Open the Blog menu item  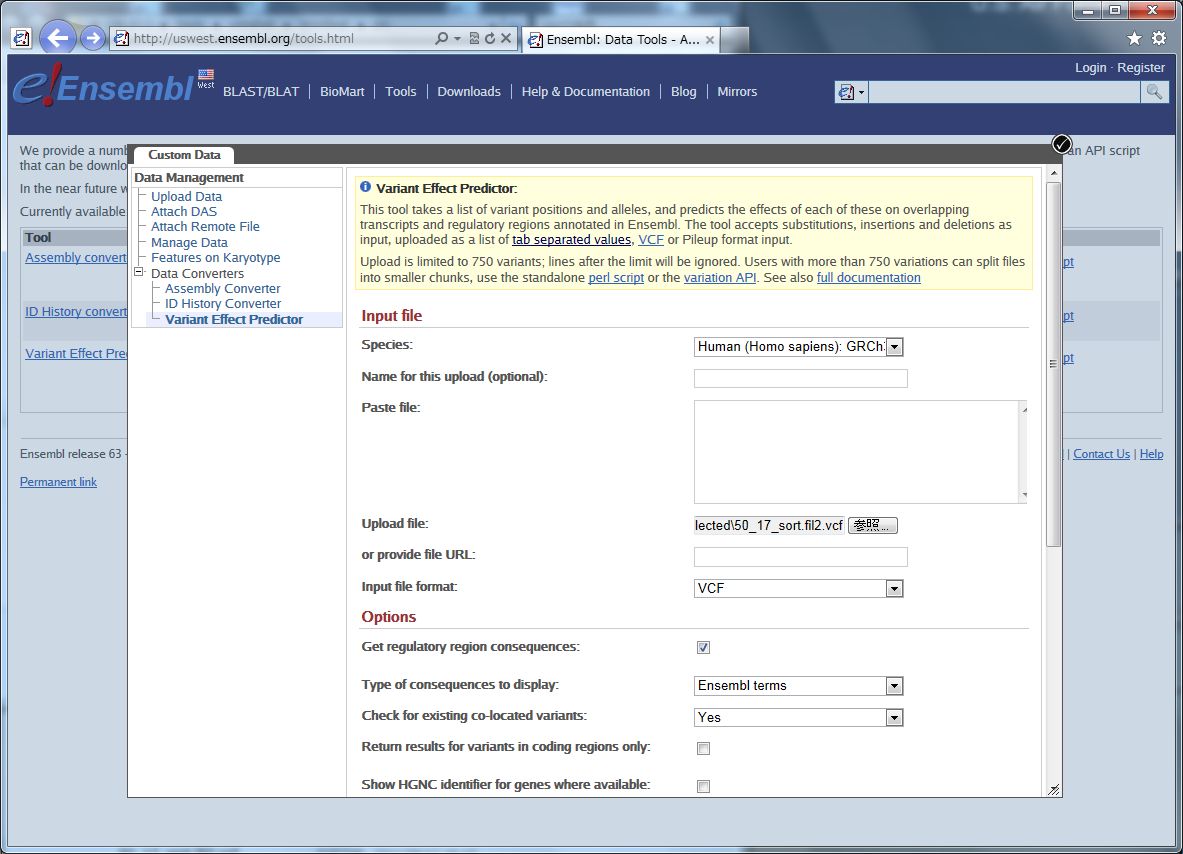click(684, 92)
